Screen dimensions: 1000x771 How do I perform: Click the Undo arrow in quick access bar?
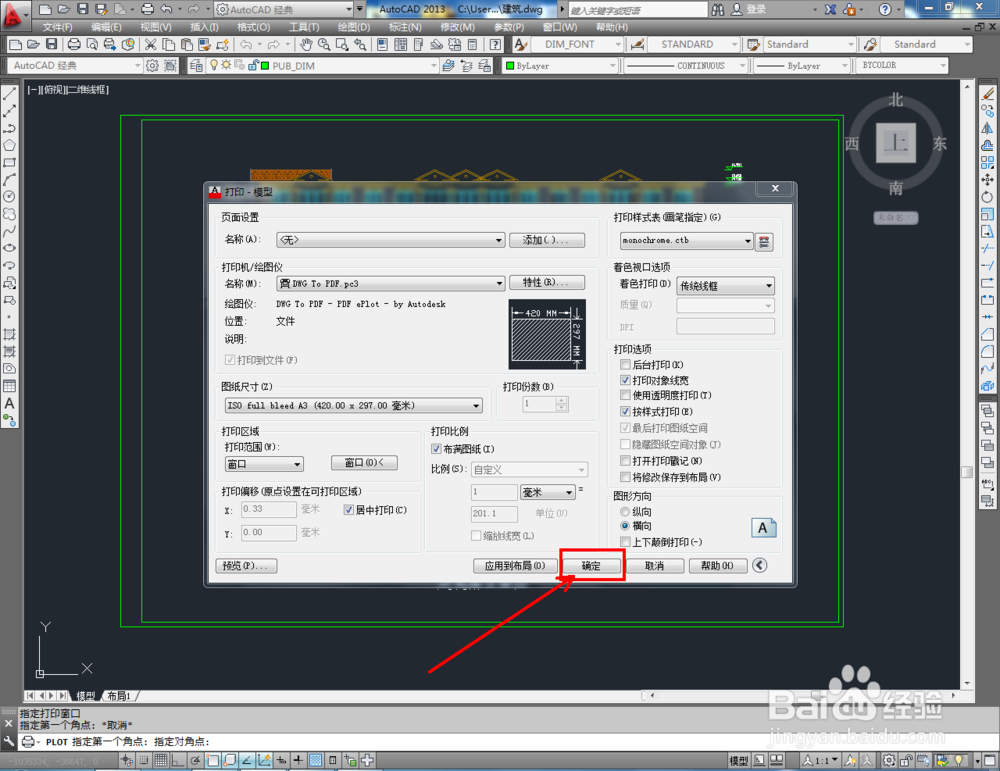tap(166, 9)
